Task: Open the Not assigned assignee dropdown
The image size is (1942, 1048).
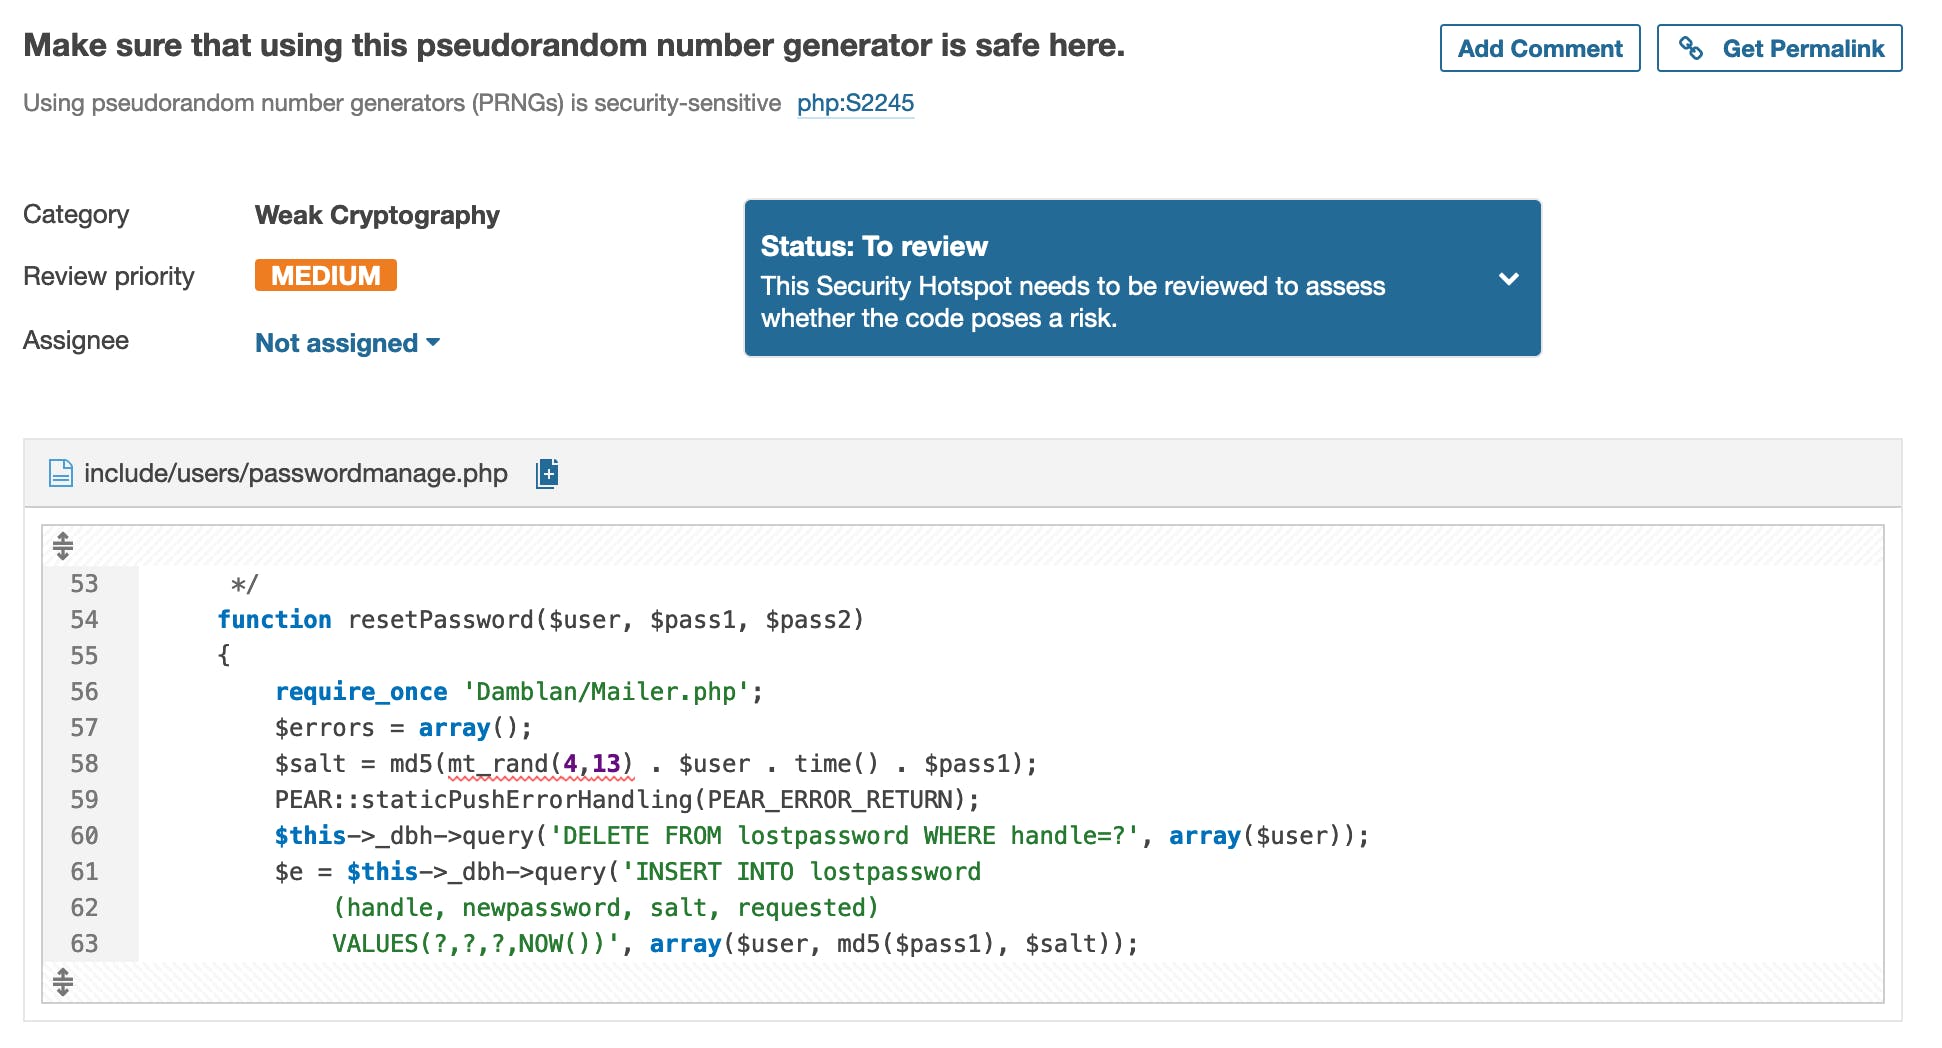Action: click(x=336, y=343)
